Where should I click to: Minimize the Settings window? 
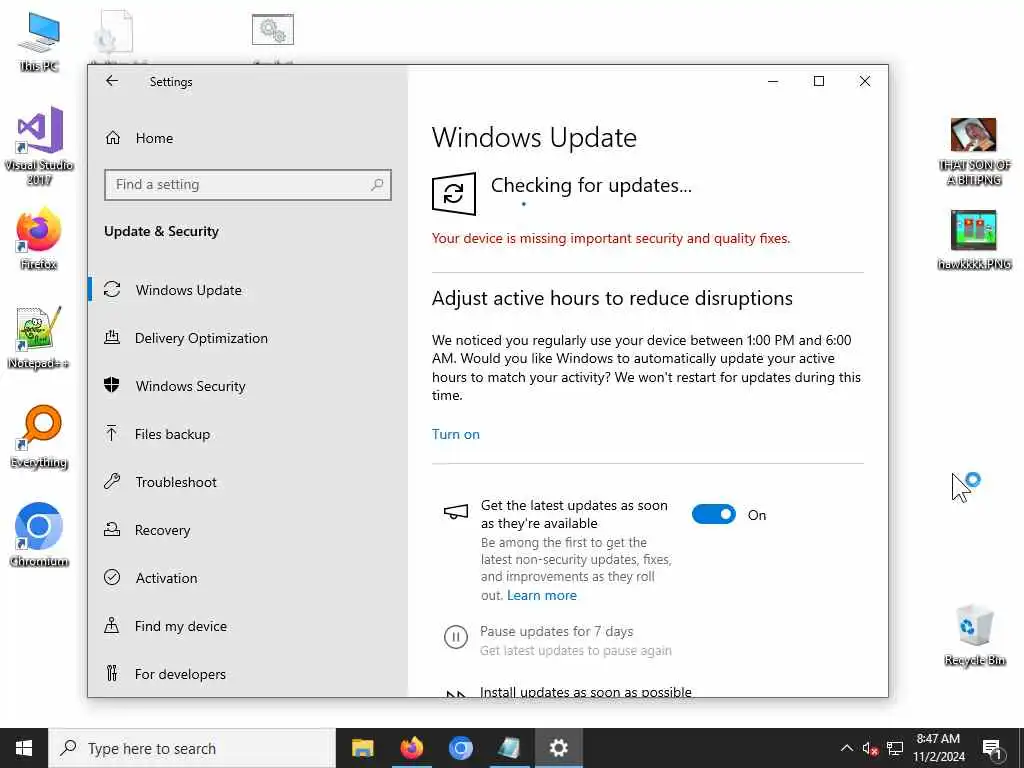pyautogui.click(x=773, y=81)
